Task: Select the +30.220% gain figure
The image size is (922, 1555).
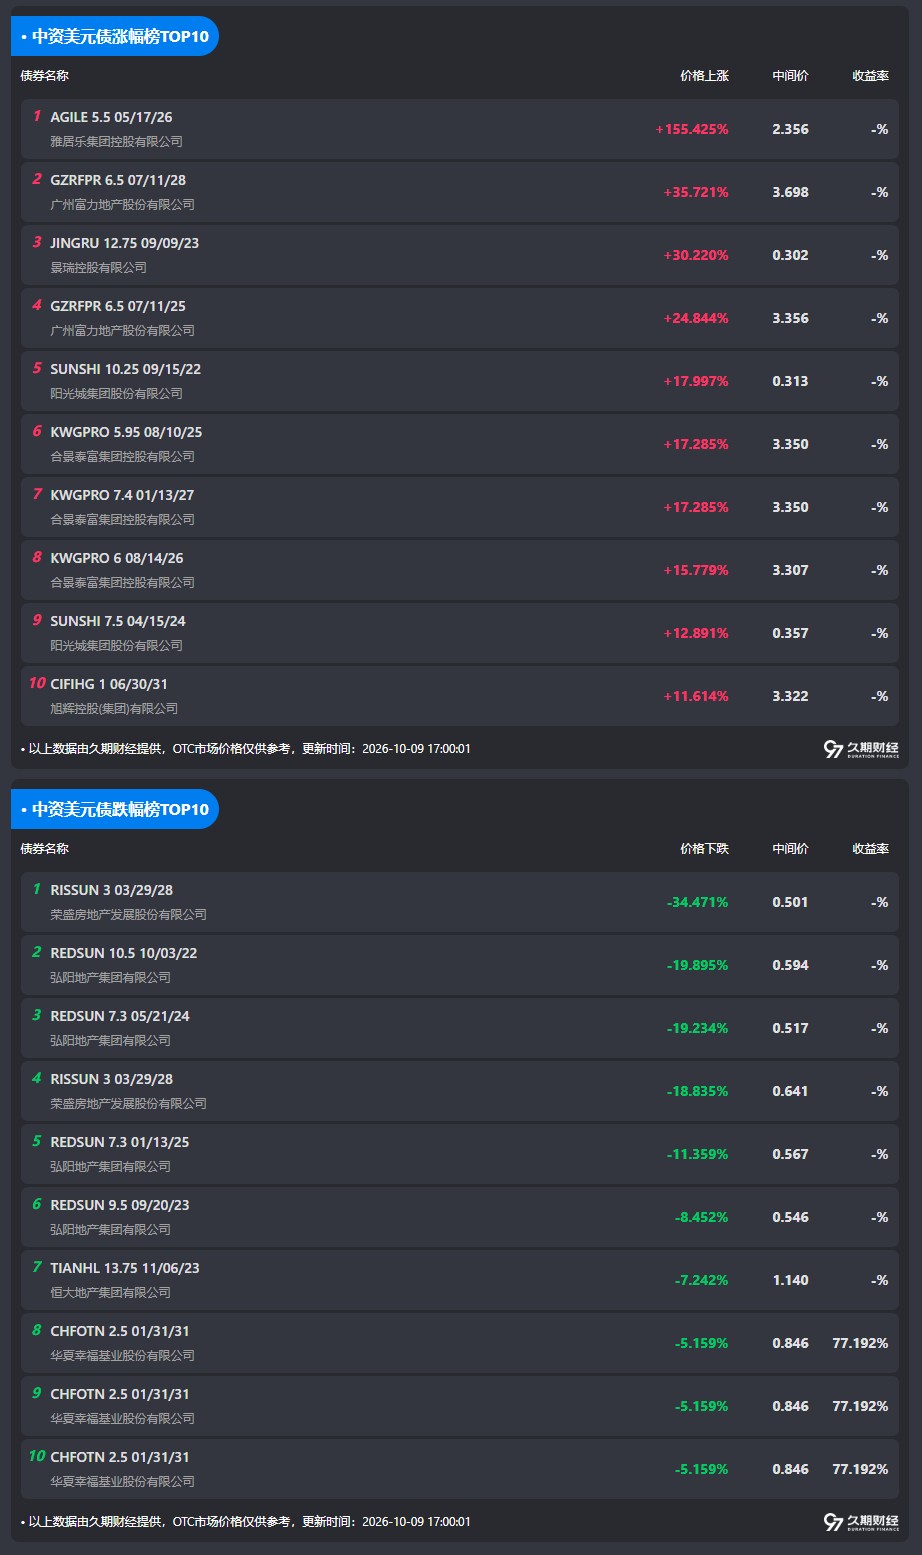Action: point(696,255)
